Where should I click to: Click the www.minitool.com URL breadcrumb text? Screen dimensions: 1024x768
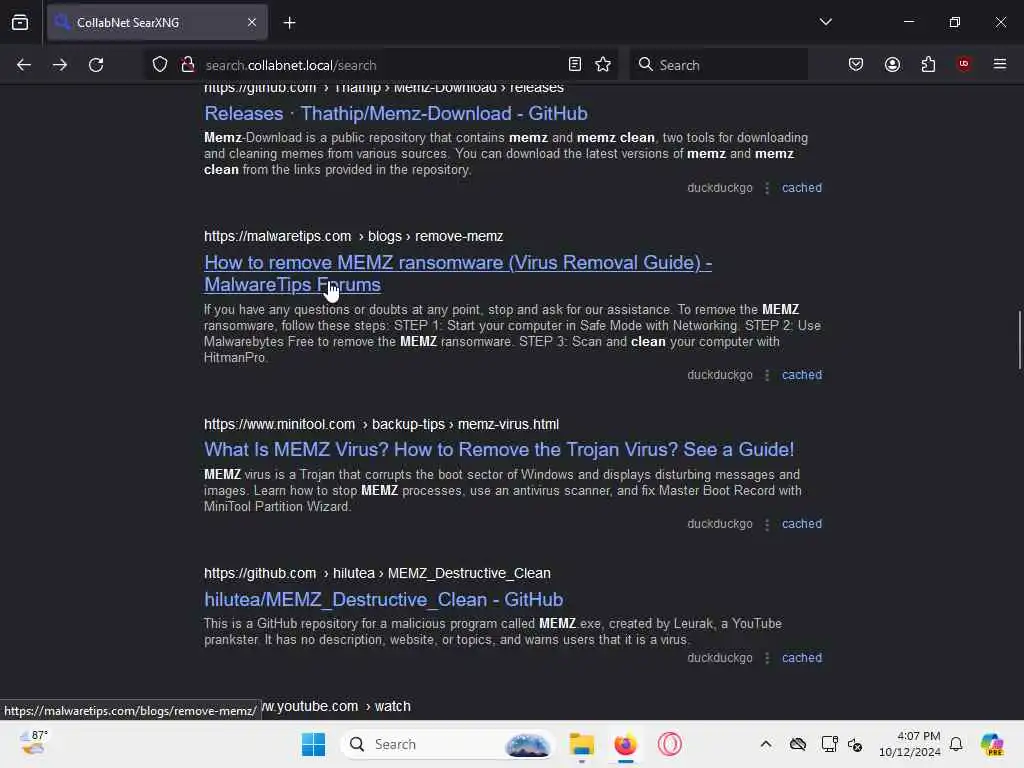(381, 424)
